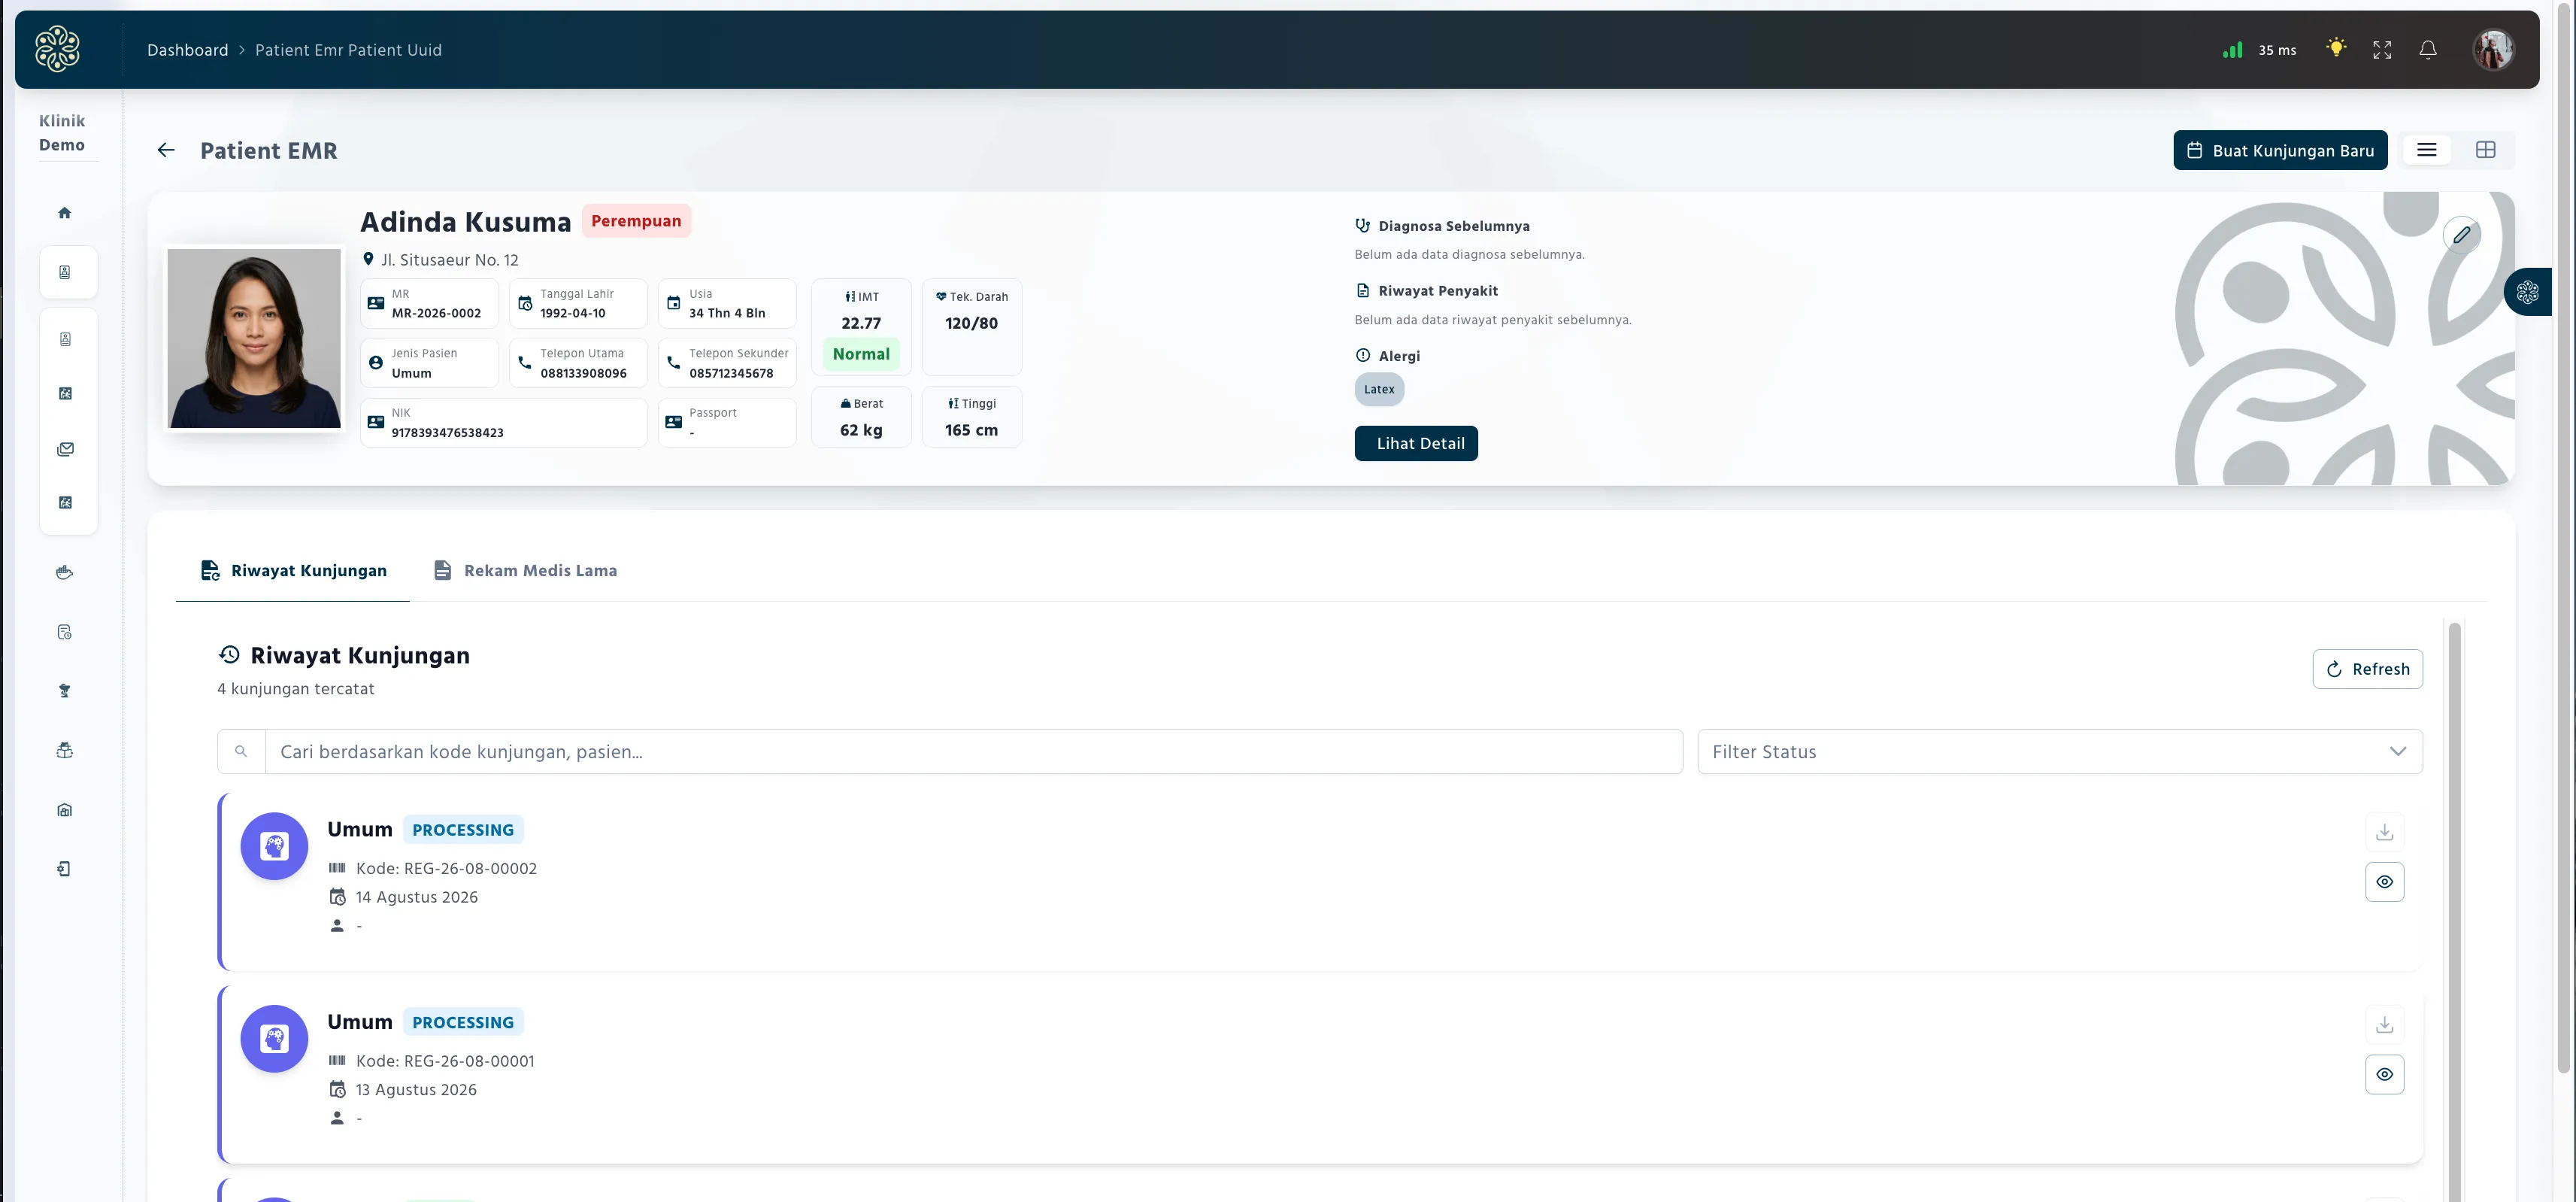
Task: Click the height value 165 cm
Action: coord(971,430)
